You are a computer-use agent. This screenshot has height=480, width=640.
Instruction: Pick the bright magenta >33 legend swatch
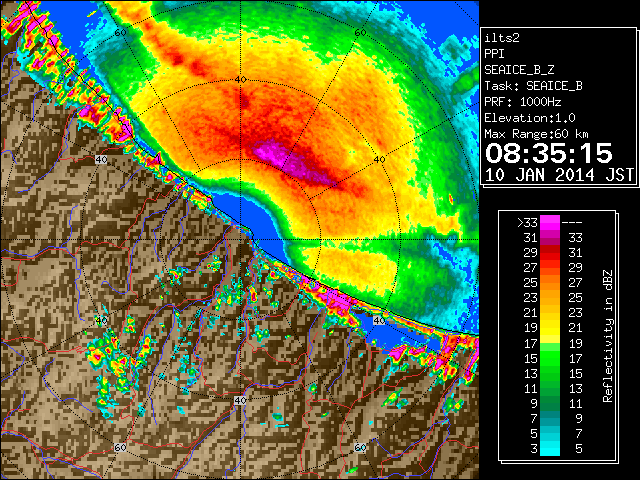[550, 222]
